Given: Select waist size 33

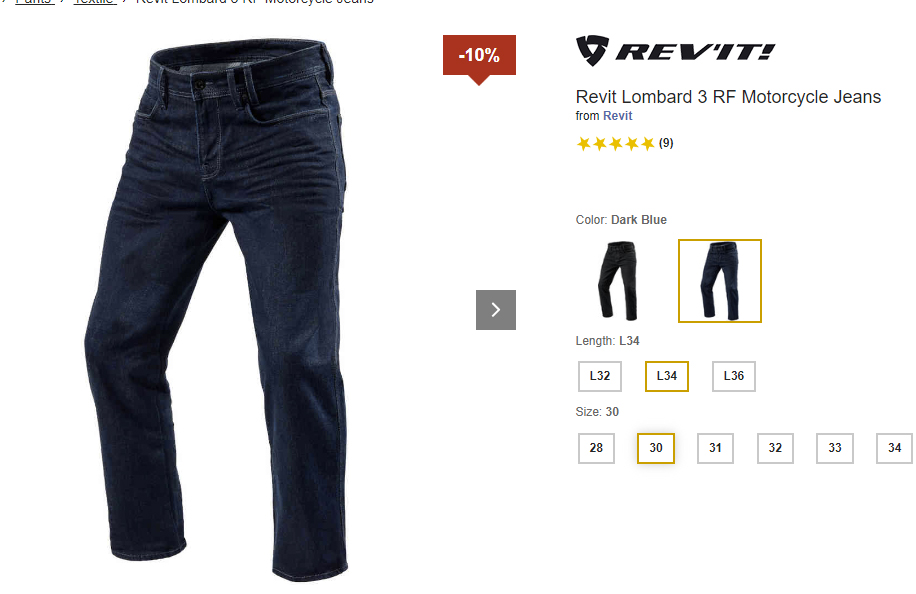Looking at the screenshot, I should click(x=835, y=448).
